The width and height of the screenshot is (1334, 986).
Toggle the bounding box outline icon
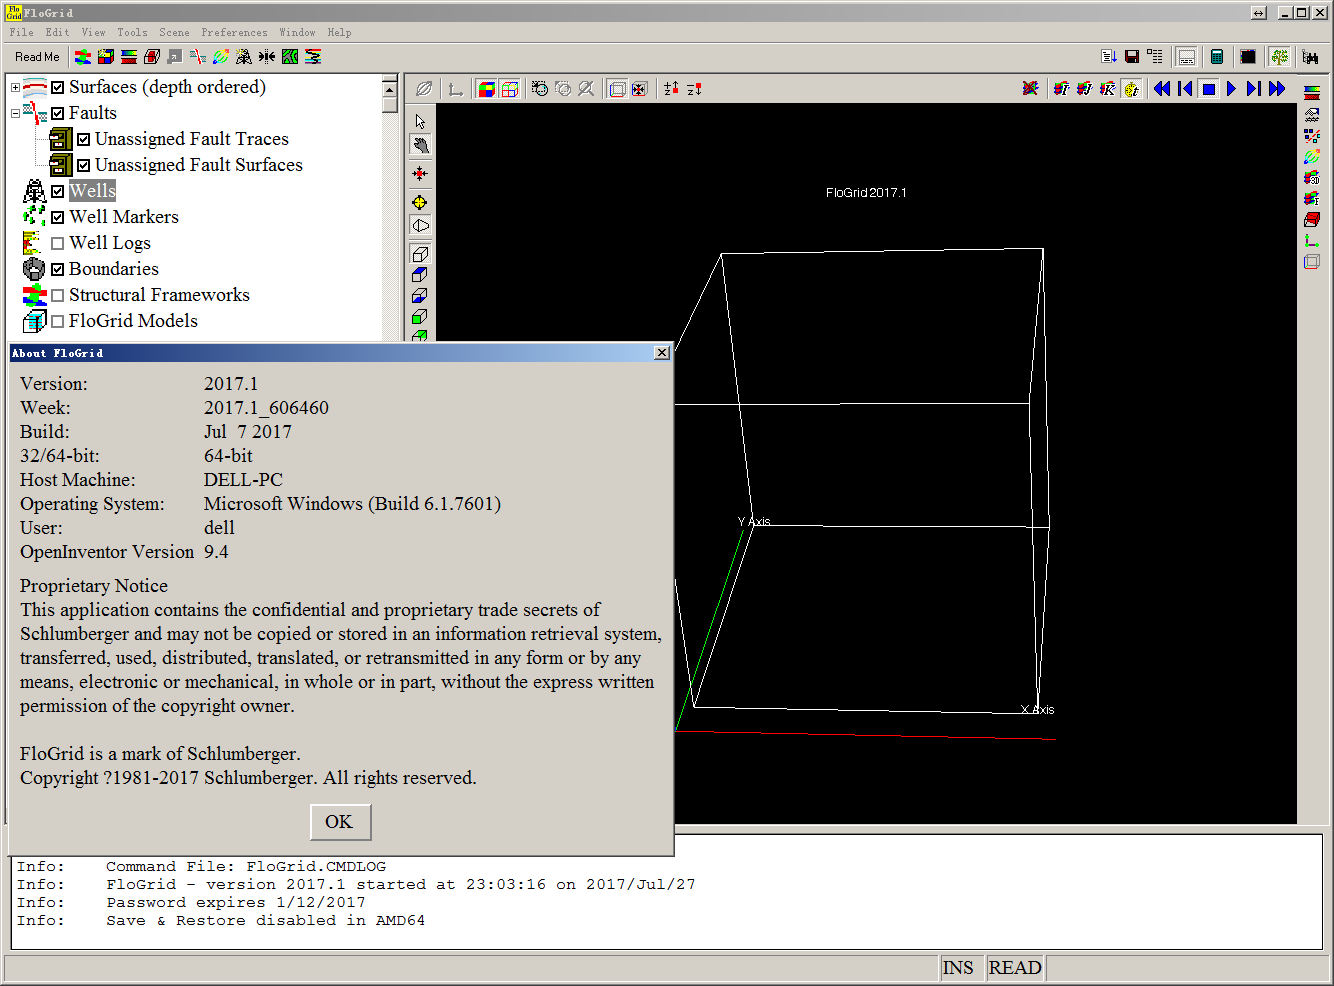click(618, 89)
